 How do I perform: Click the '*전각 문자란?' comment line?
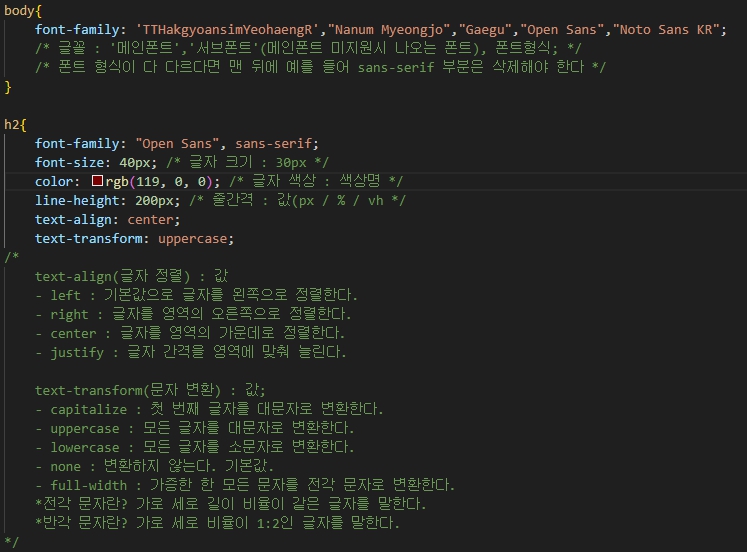click(231, 504)
